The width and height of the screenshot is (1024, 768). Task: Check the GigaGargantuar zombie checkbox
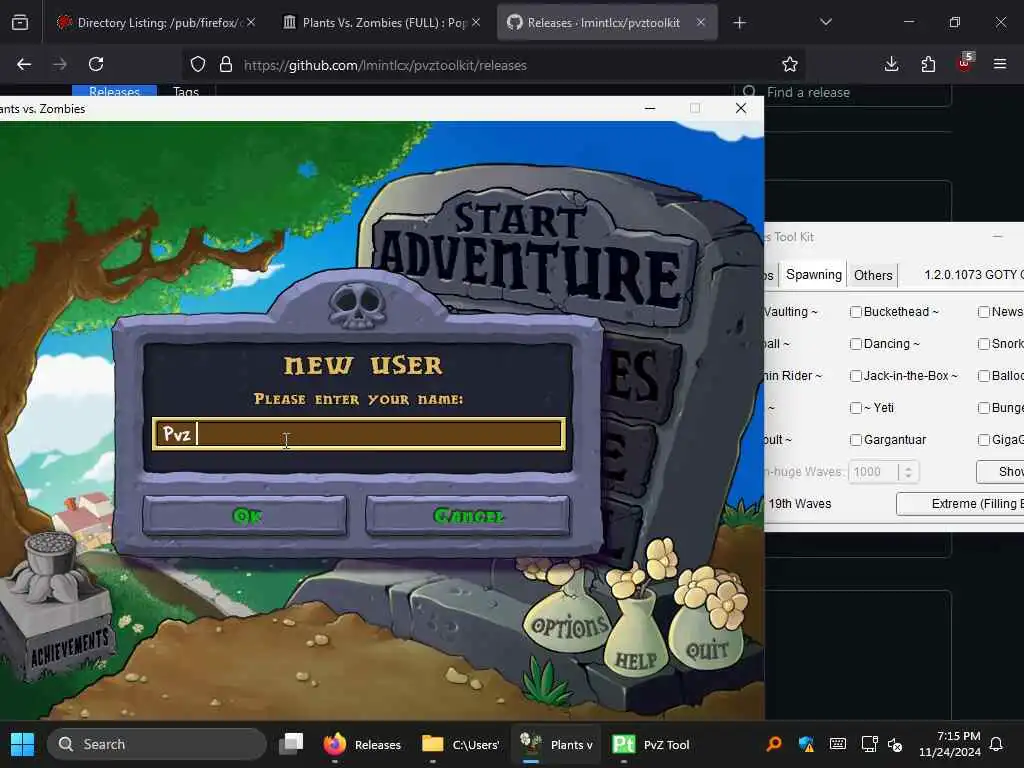coord(984,440)
